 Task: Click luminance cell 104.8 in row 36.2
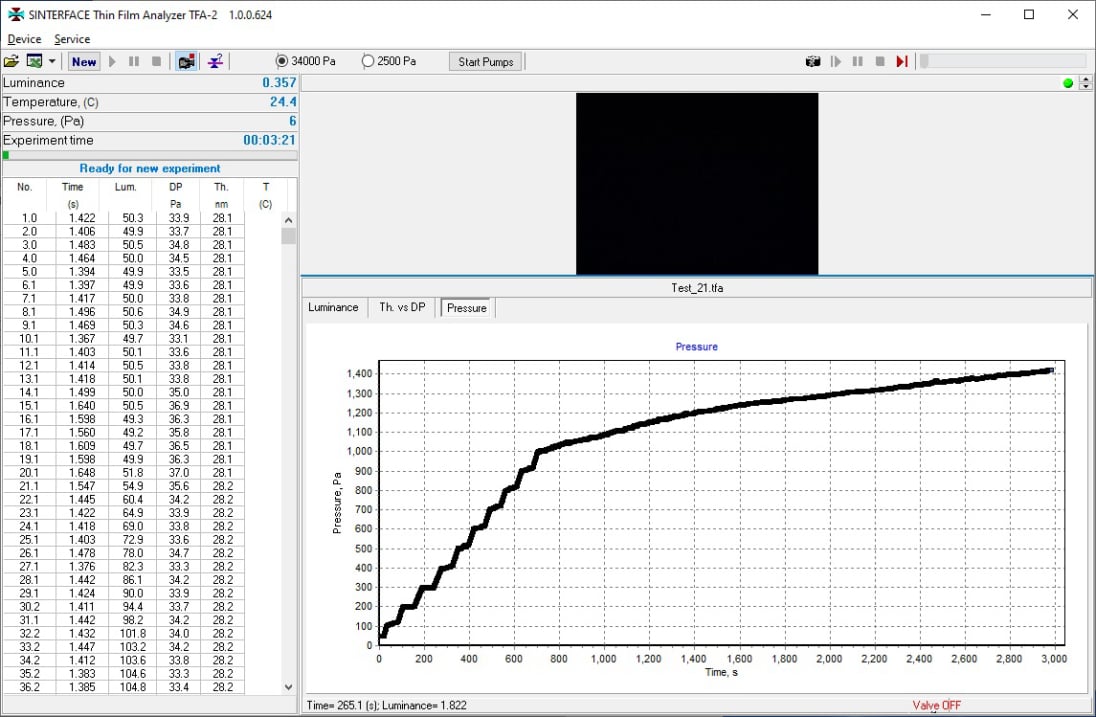point(133,688)
